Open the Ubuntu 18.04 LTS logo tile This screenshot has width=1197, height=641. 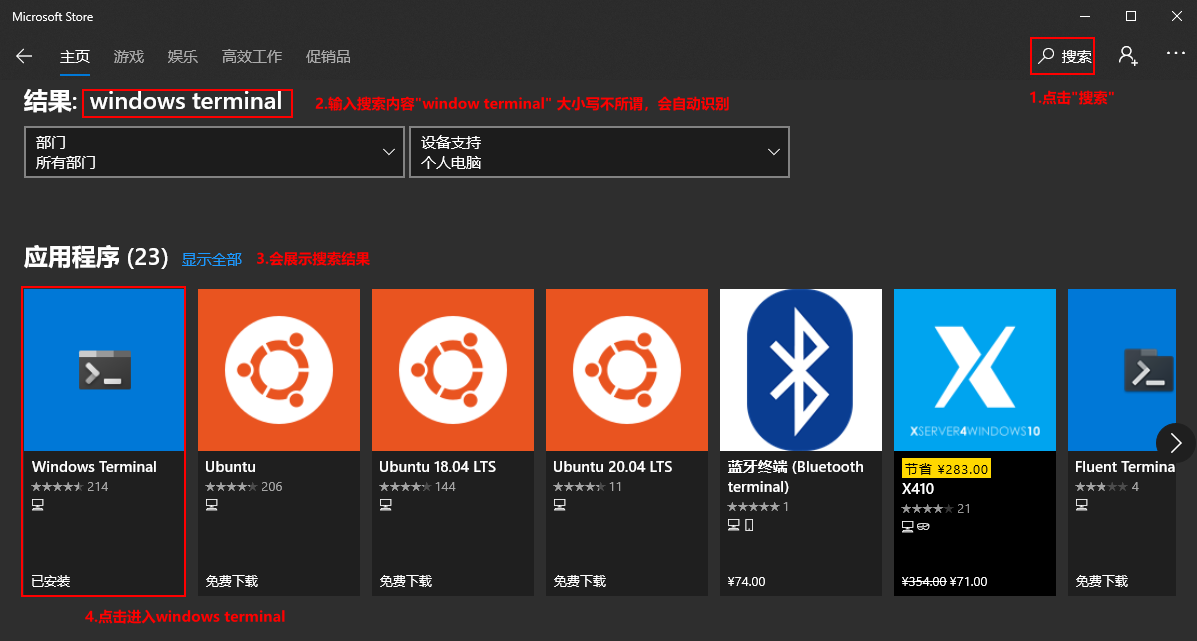tap(453, 369)
